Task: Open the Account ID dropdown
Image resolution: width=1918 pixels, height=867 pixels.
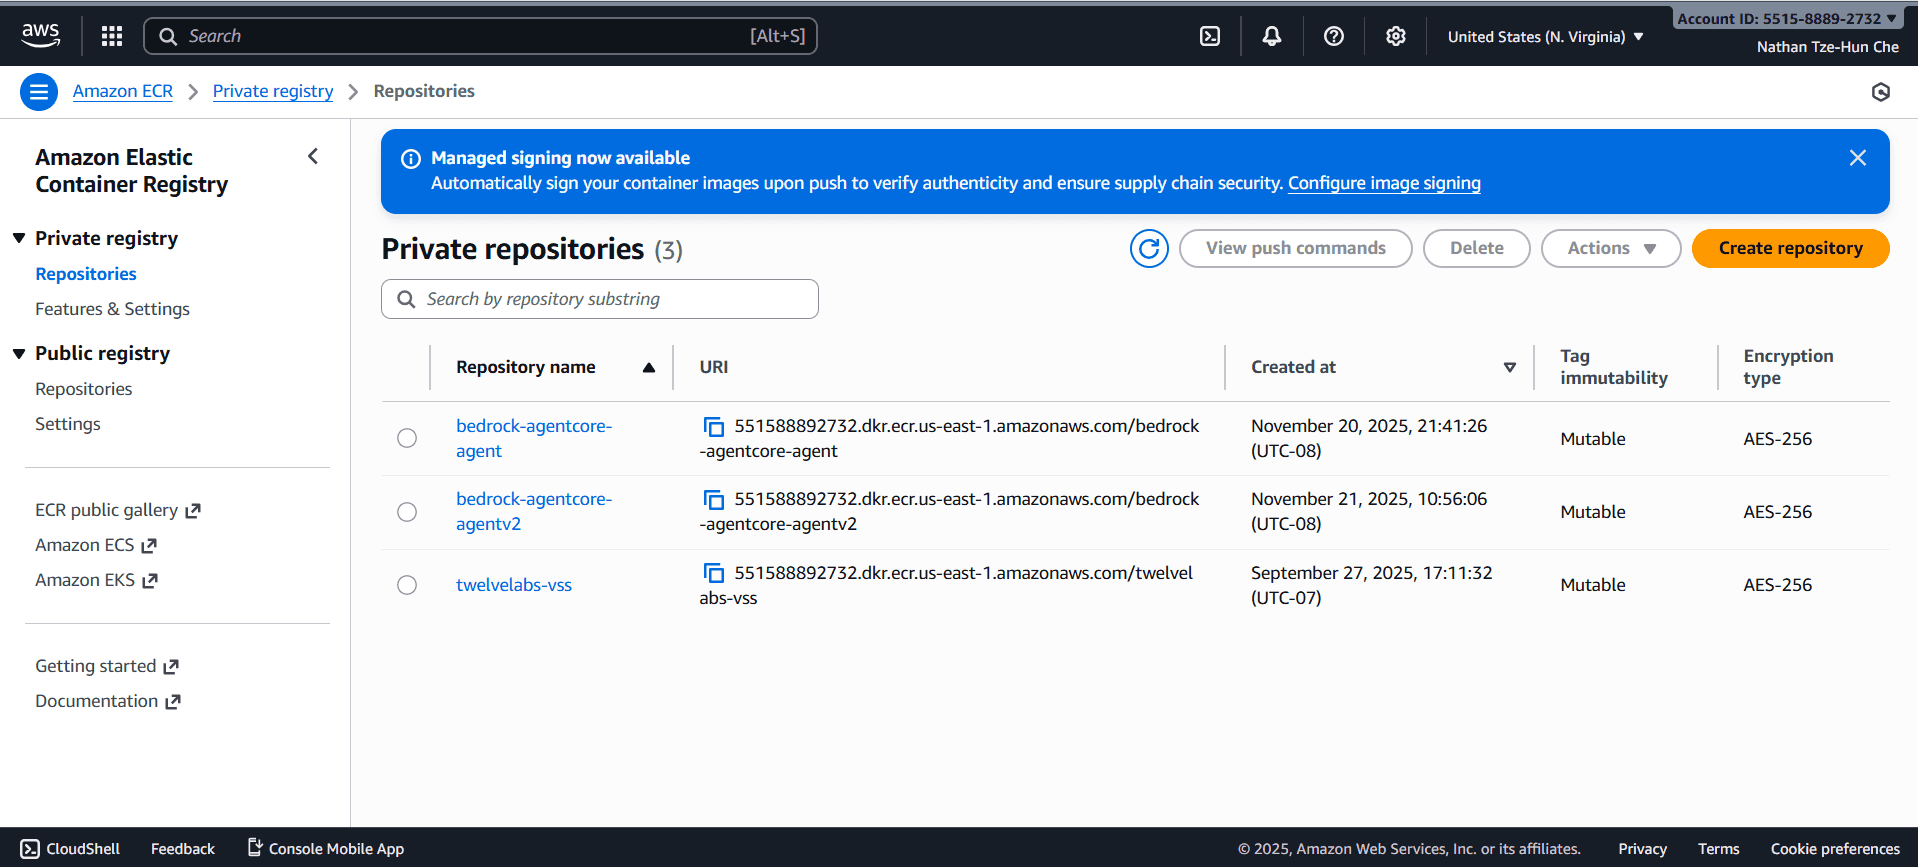Action: point(1786,18)
